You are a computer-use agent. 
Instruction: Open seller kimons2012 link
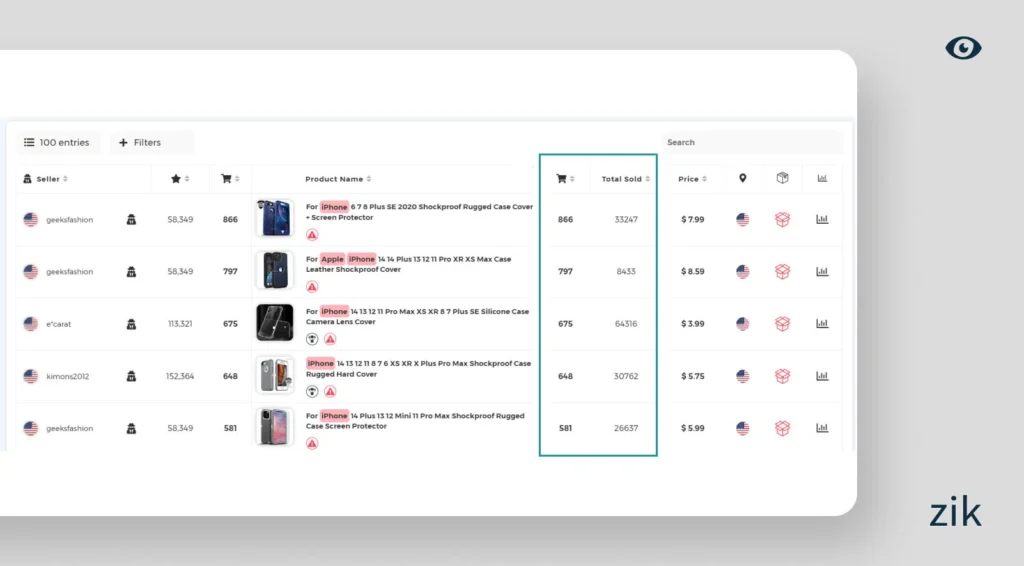pos(67,377)
